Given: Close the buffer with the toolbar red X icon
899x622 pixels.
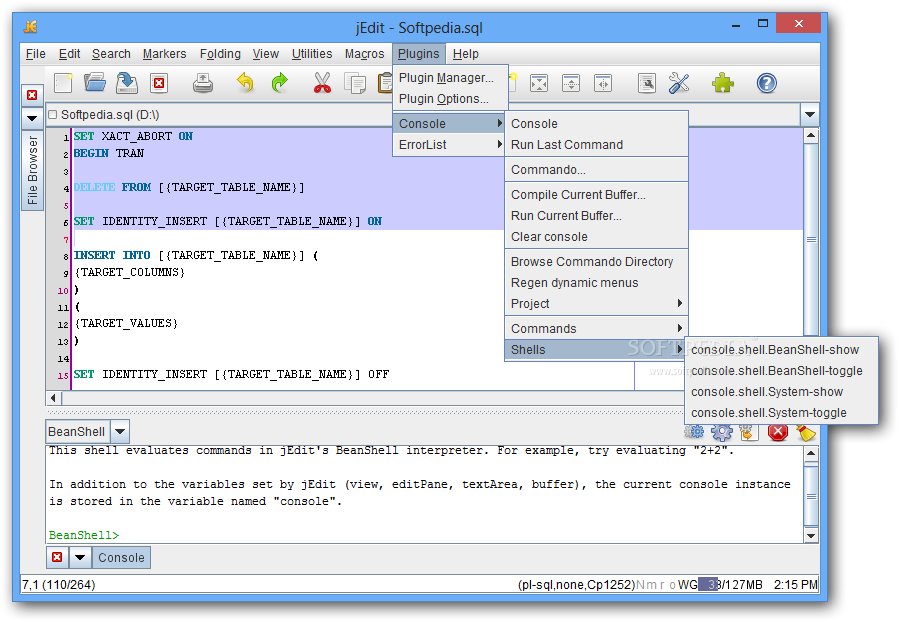Looking at the screenshot, I should [x=159, y=83].
